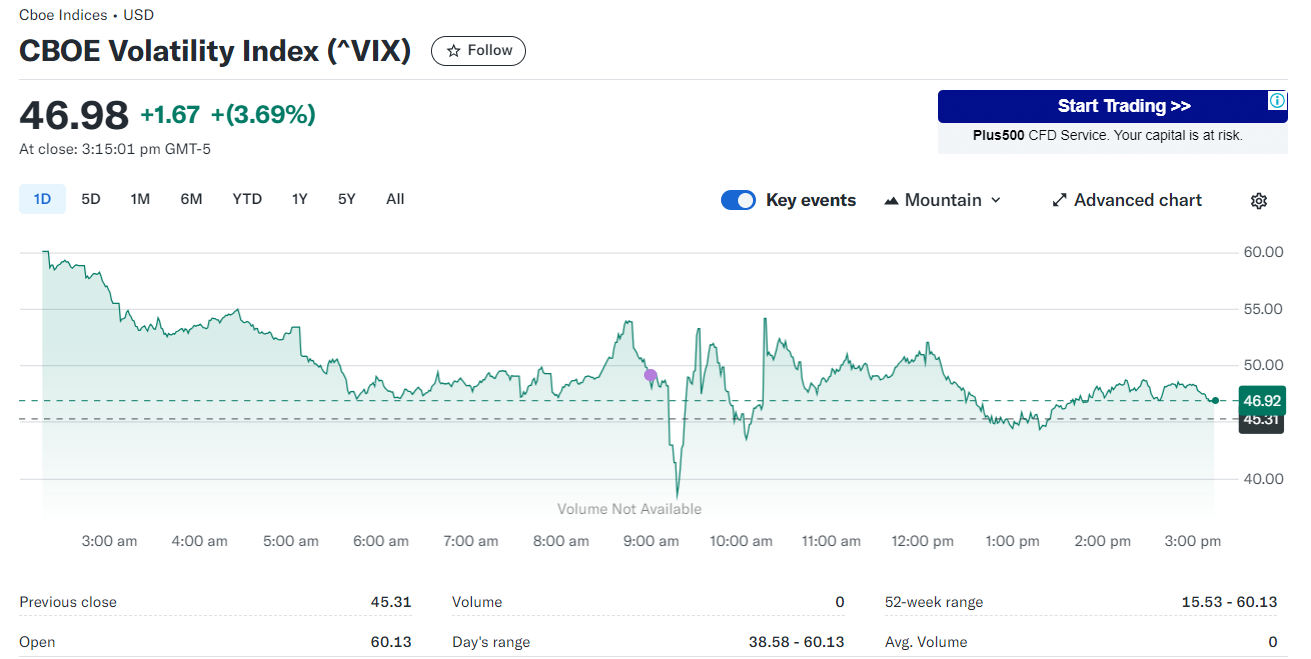
Task: Switch to the 6M range
Action: click(191, 199)
